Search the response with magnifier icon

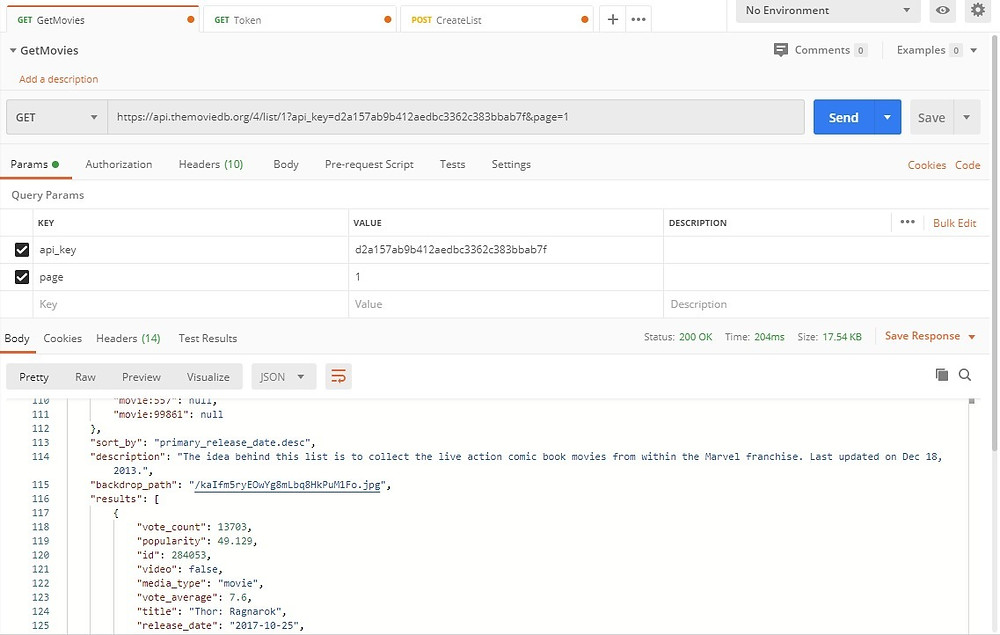click(x=965, y=375)
